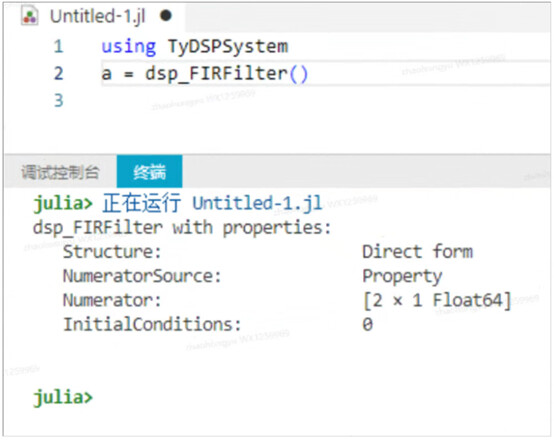Click the unsaved dot on Untitled-1.jl tab
554x443 pixels.
(x=166, y=16)
